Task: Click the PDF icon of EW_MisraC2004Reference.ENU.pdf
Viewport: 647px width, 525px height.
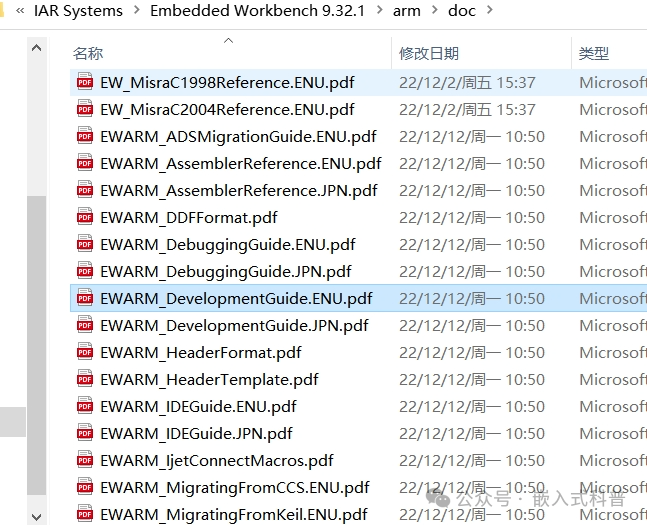Action: (85, 109)
